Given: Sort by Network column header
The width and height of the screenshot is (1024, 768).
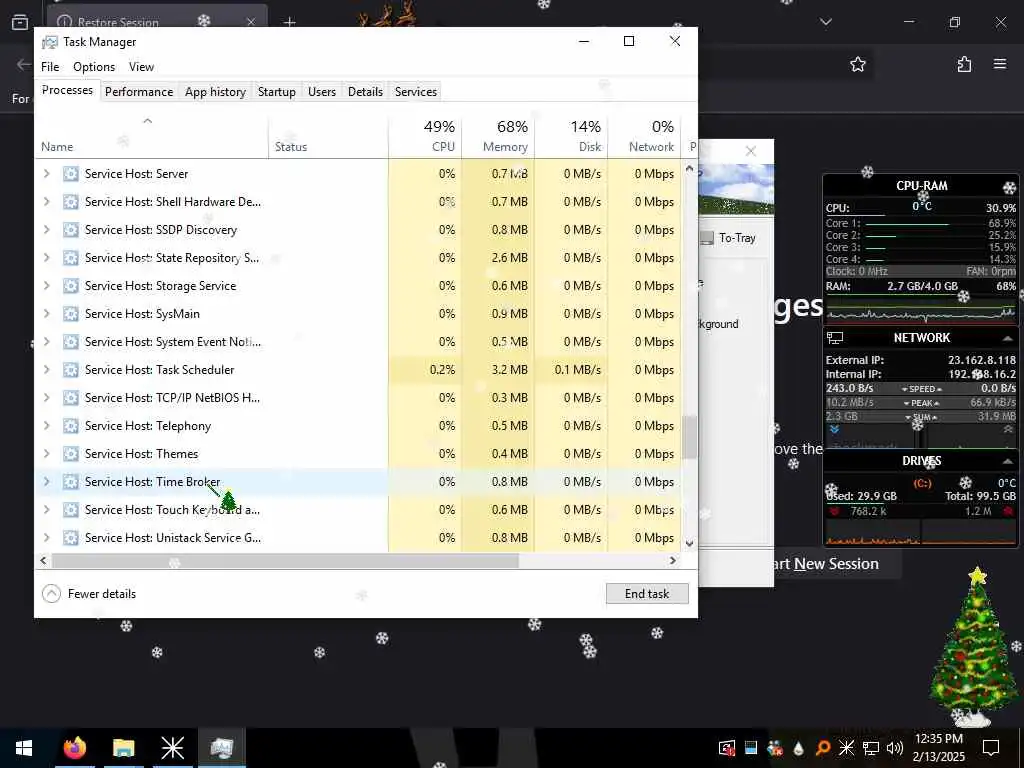Looking at the screenshot, I should (645, 136).
